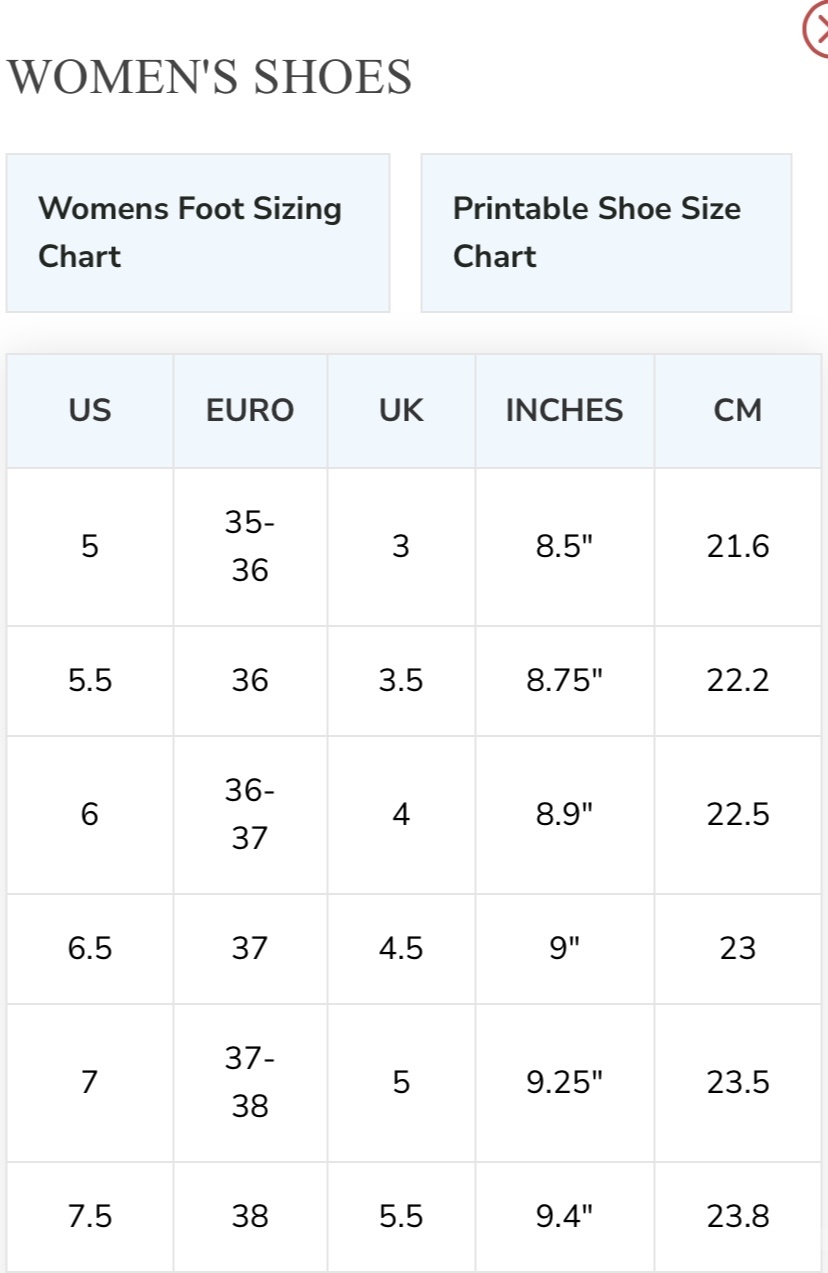Click the EURO column header

[x=250, y=411]
